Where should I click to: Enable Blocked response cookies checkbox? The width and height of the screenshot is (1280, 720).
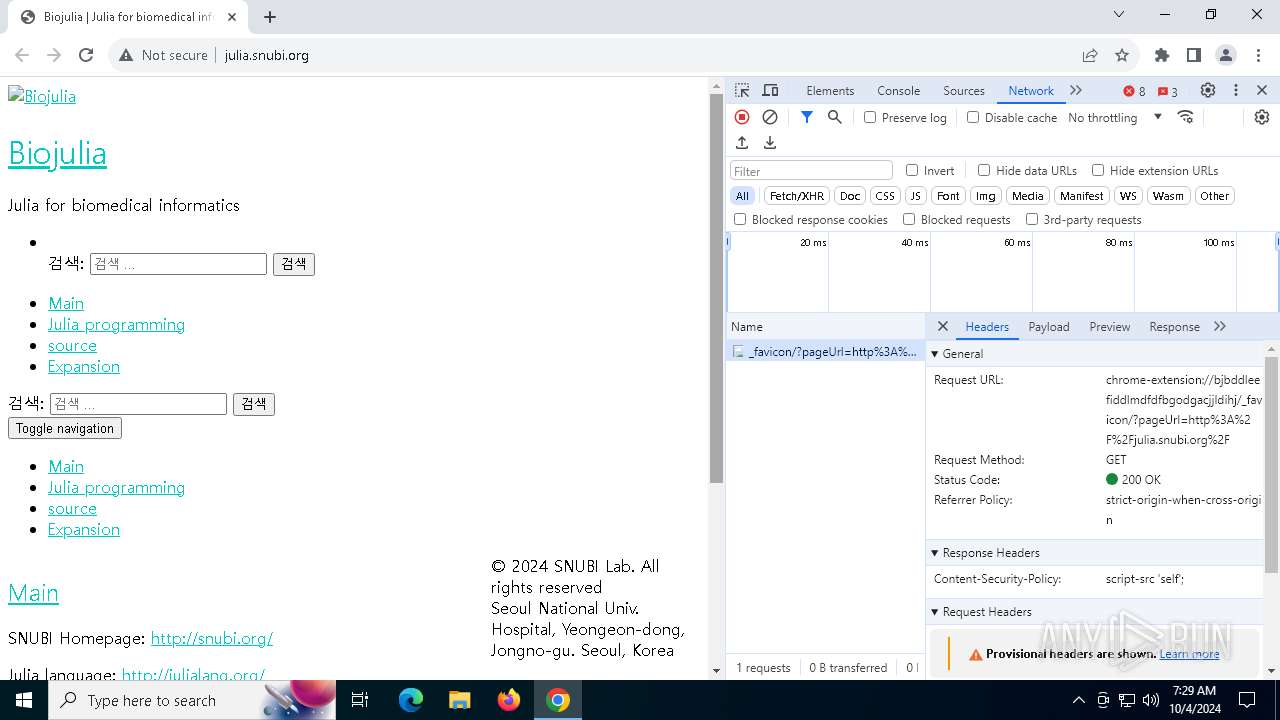pyautogui.click(x=740, y=219)
